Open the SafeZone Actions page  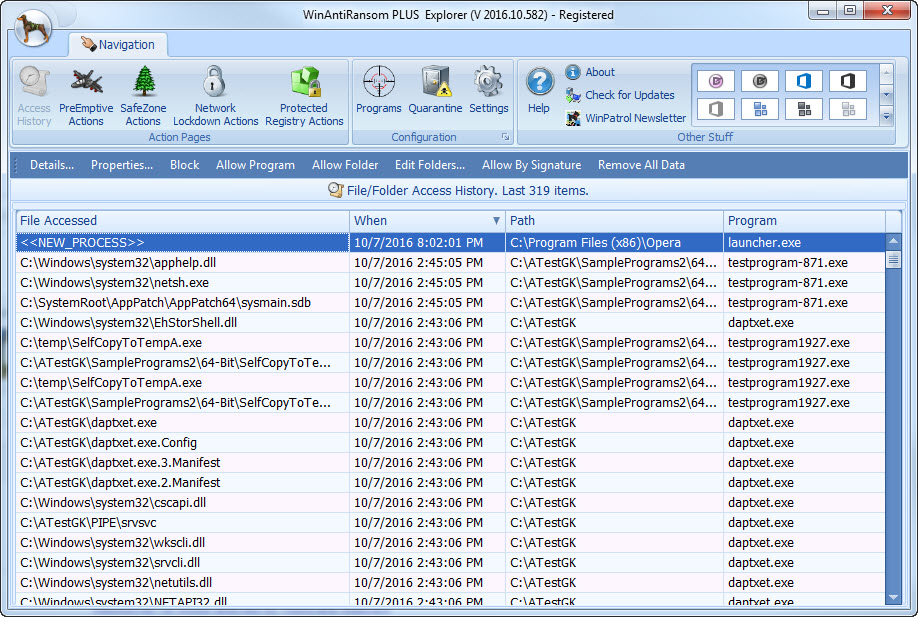point(143,97)
